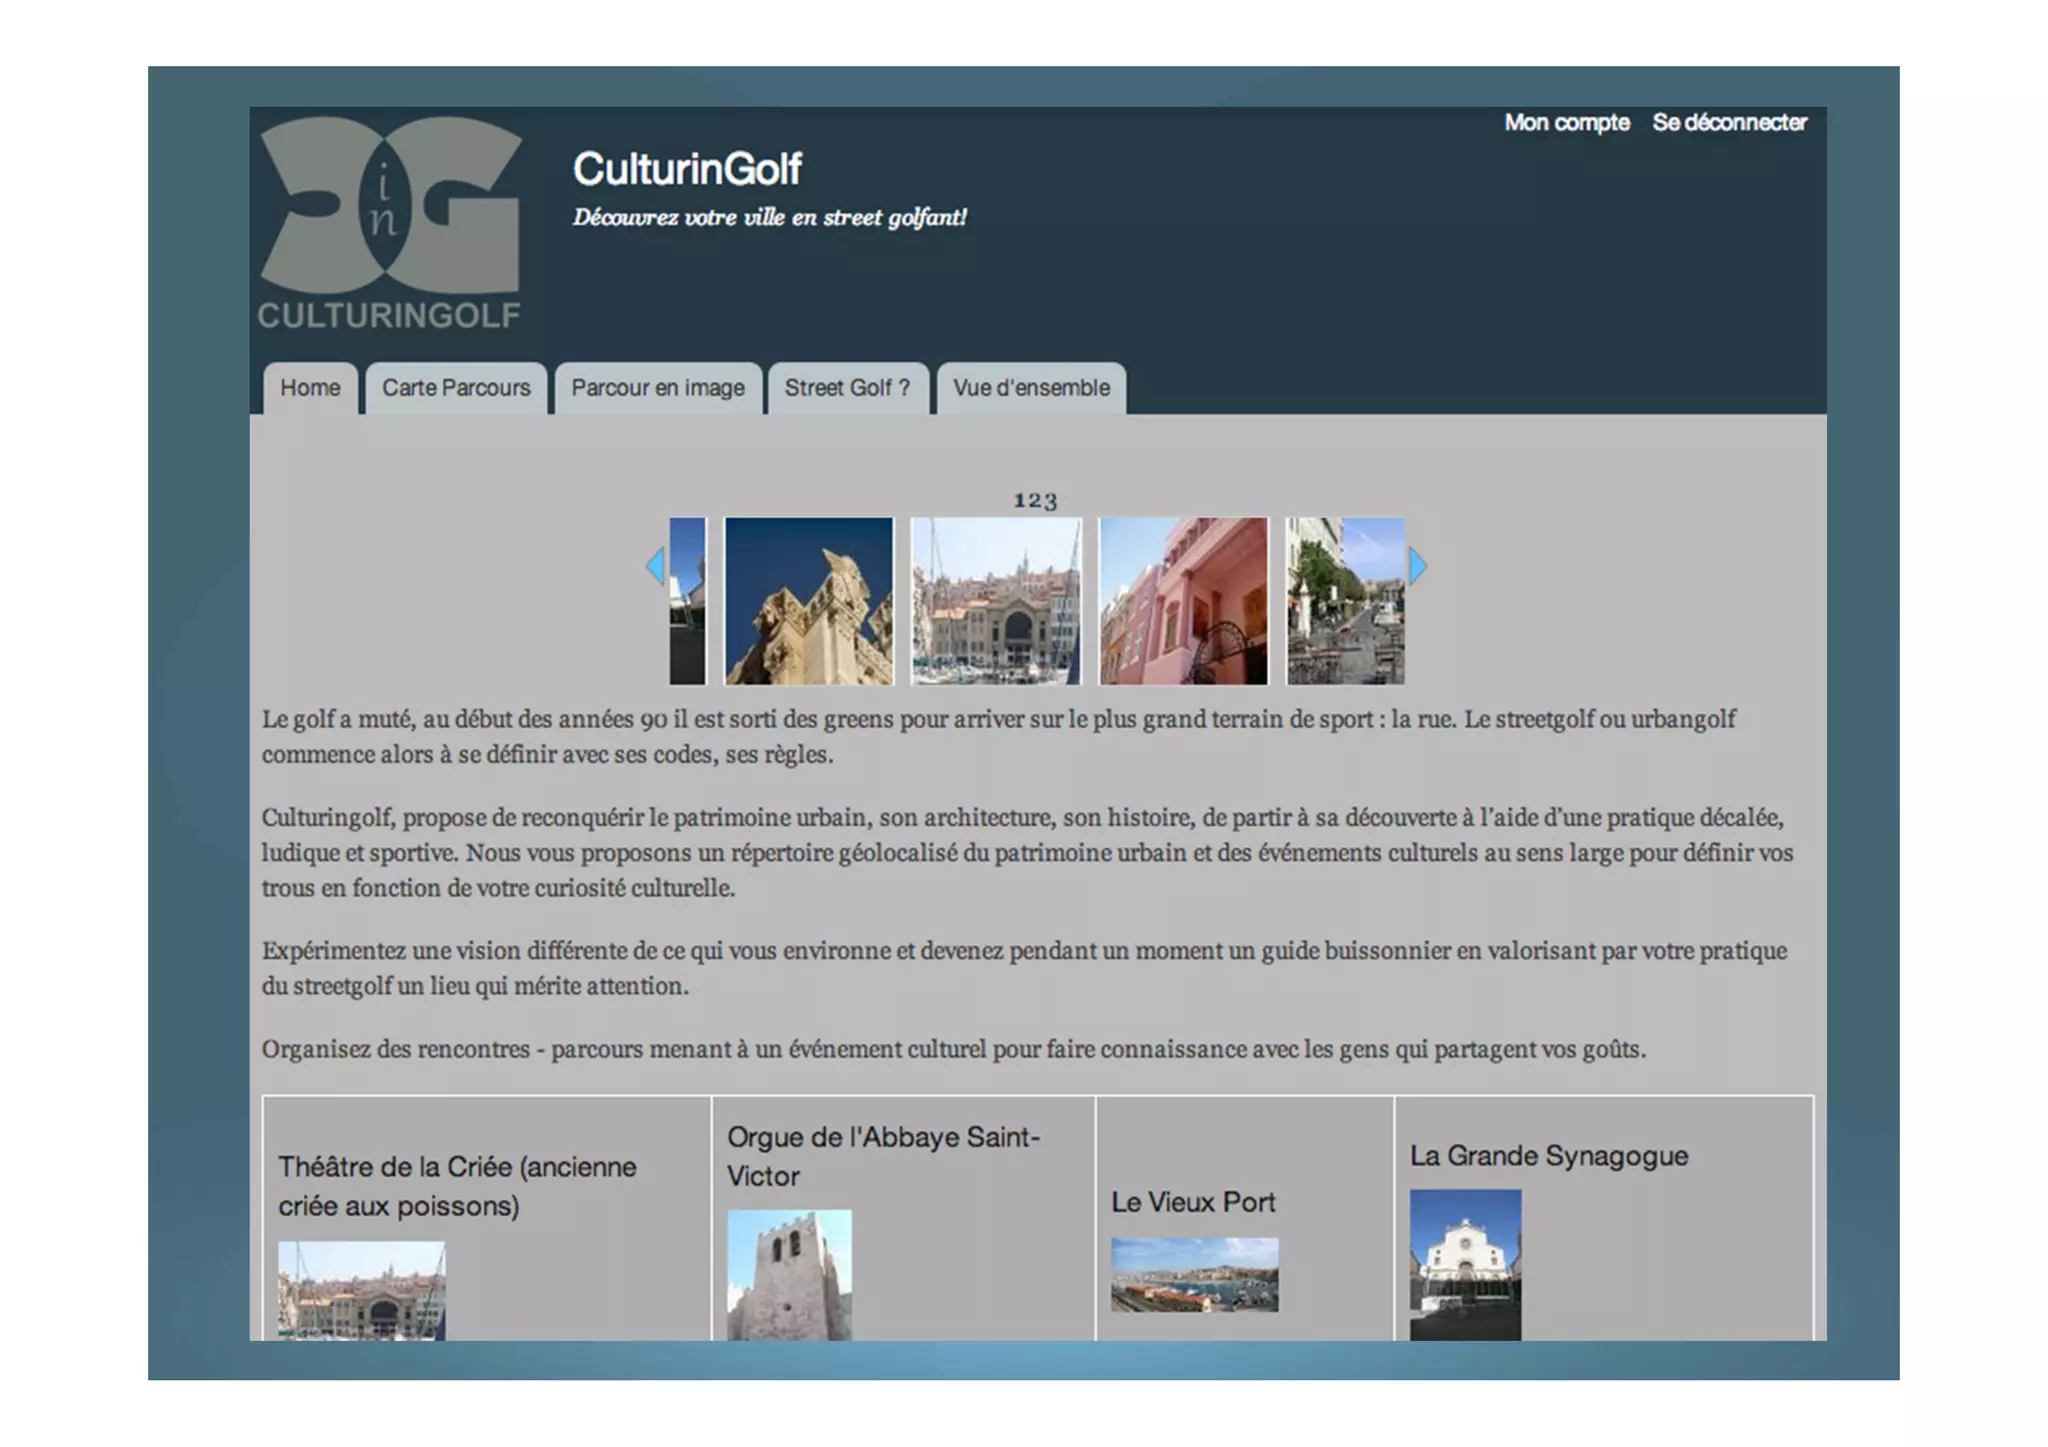The image size is (2048, 1447).
Task: Open the Parcour en image tab
Action: [x=658, y=388]
